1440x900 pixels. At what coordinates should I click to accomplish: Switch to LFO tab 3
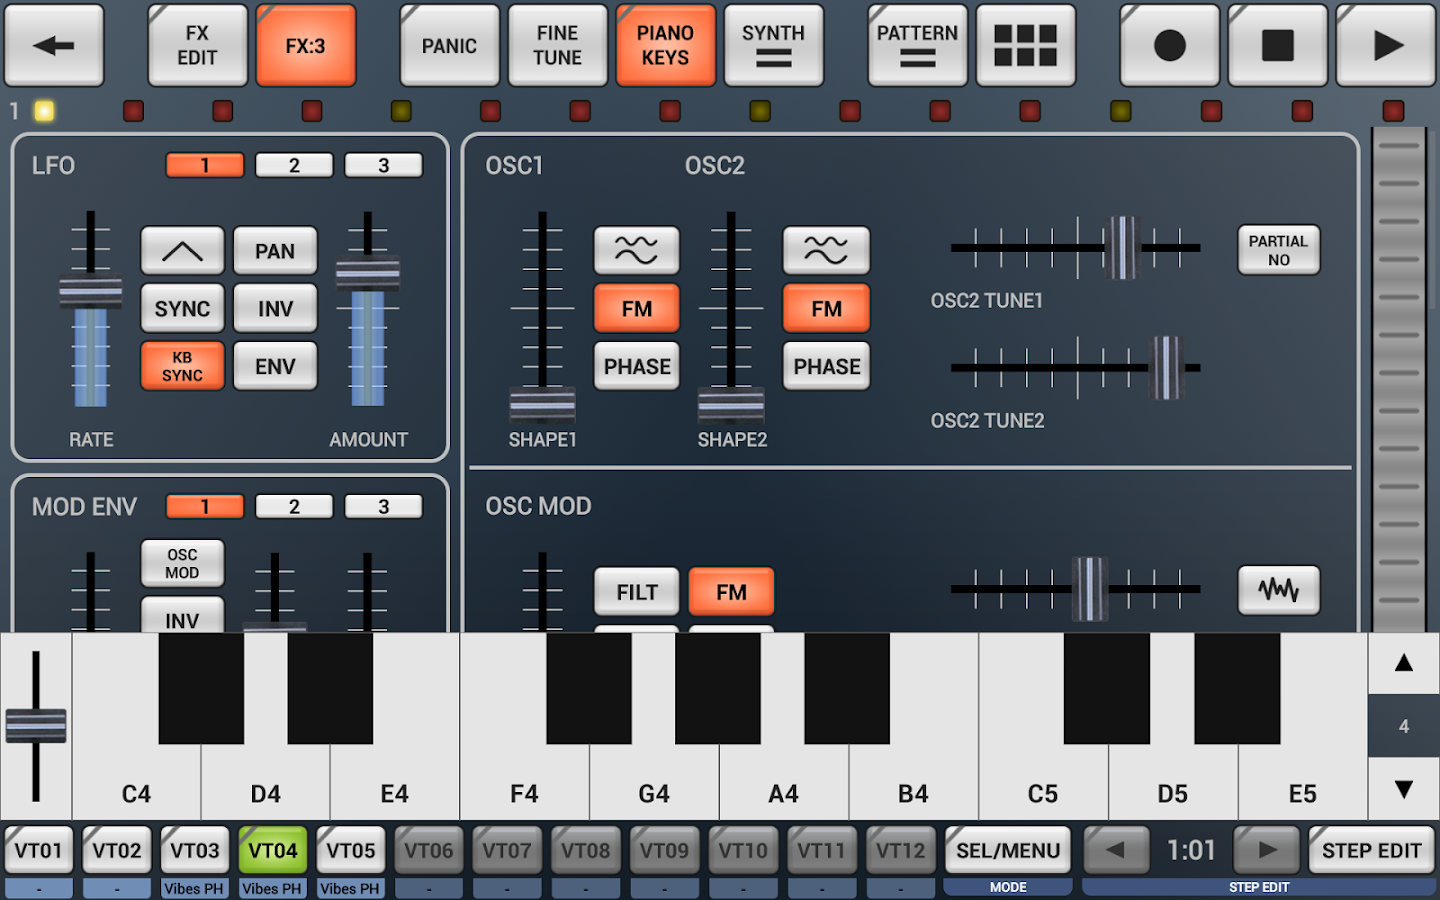point(383,165)
